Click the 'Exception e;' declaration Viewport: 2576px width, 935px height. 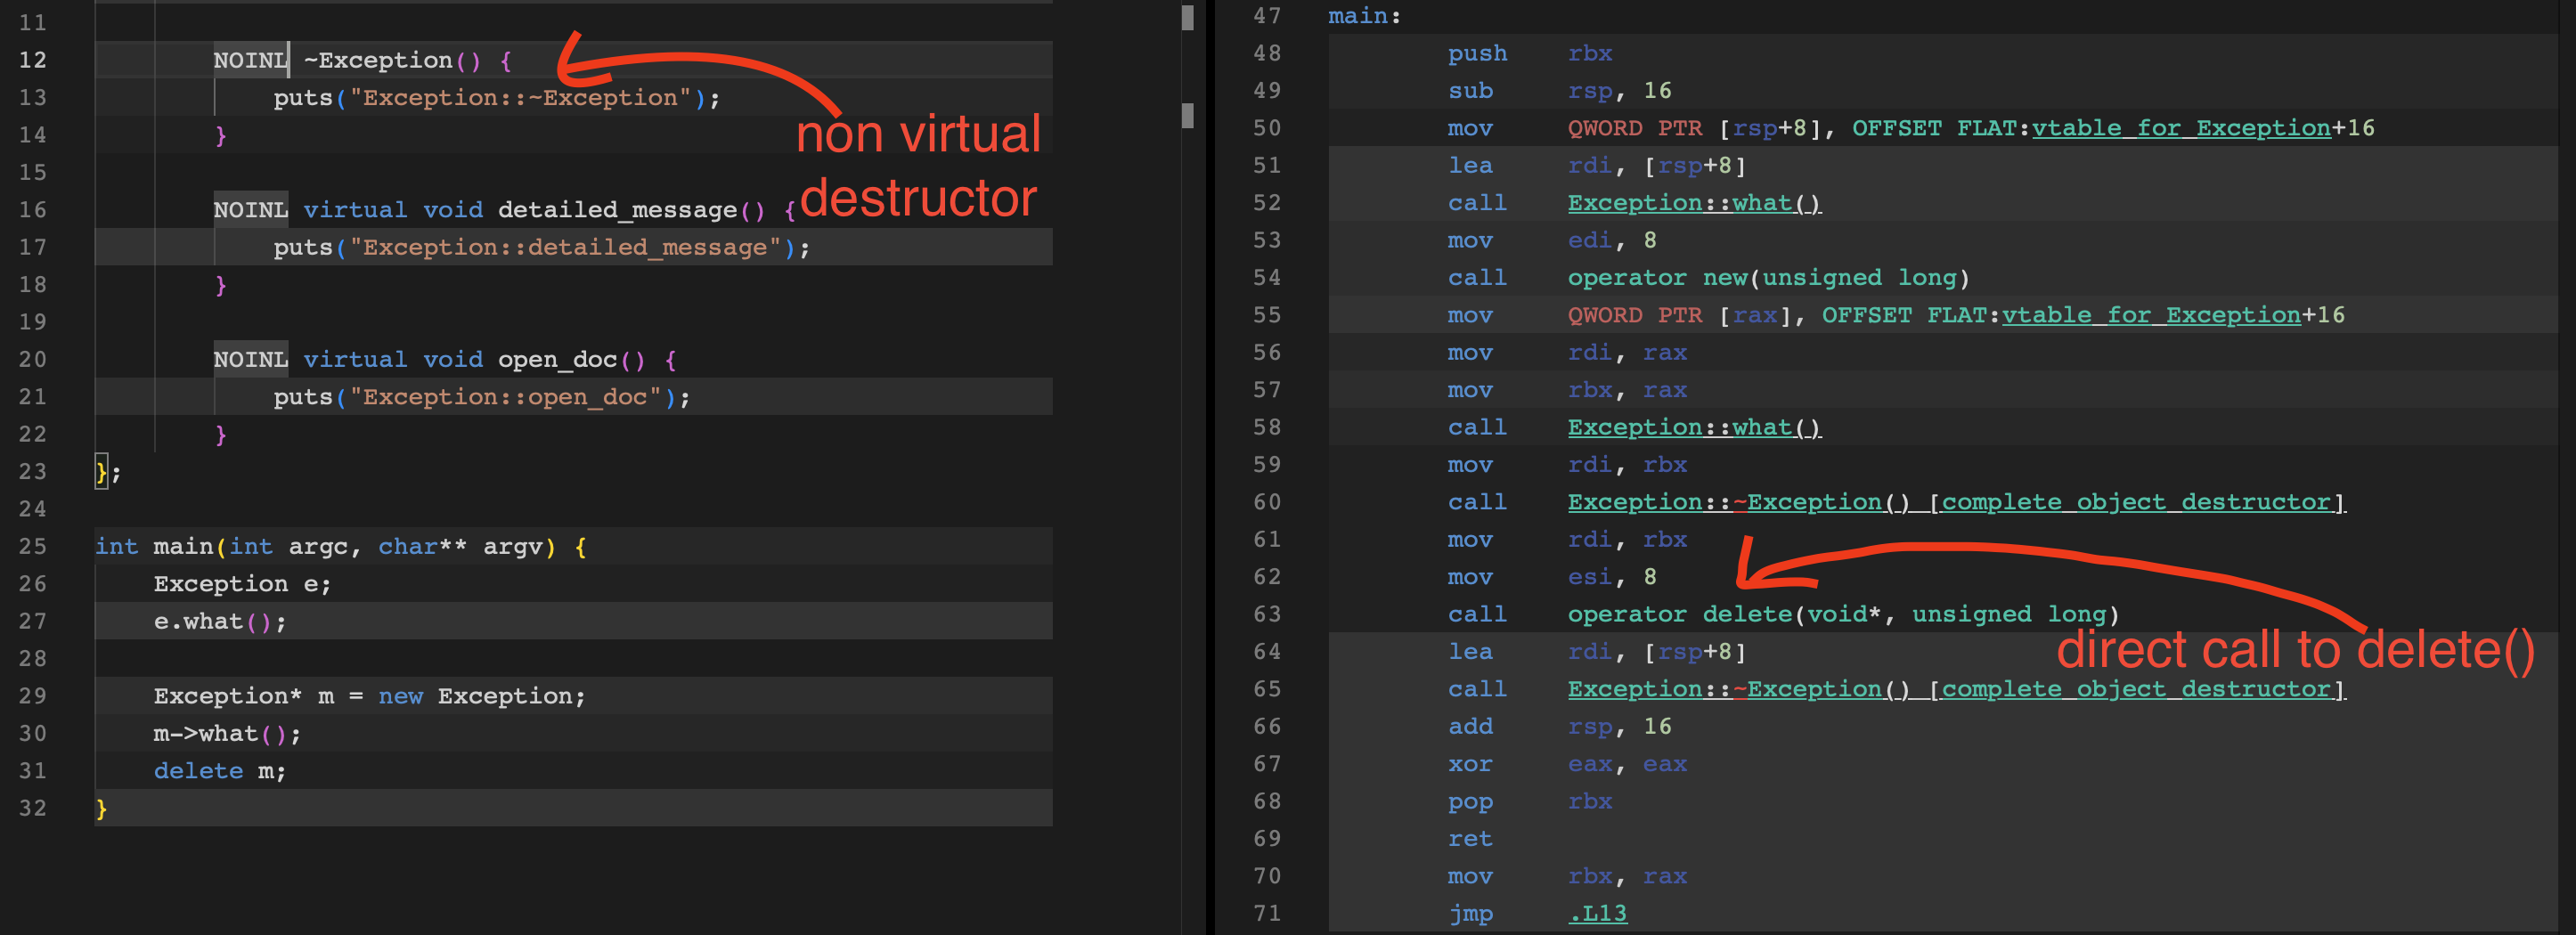[242, 584]
